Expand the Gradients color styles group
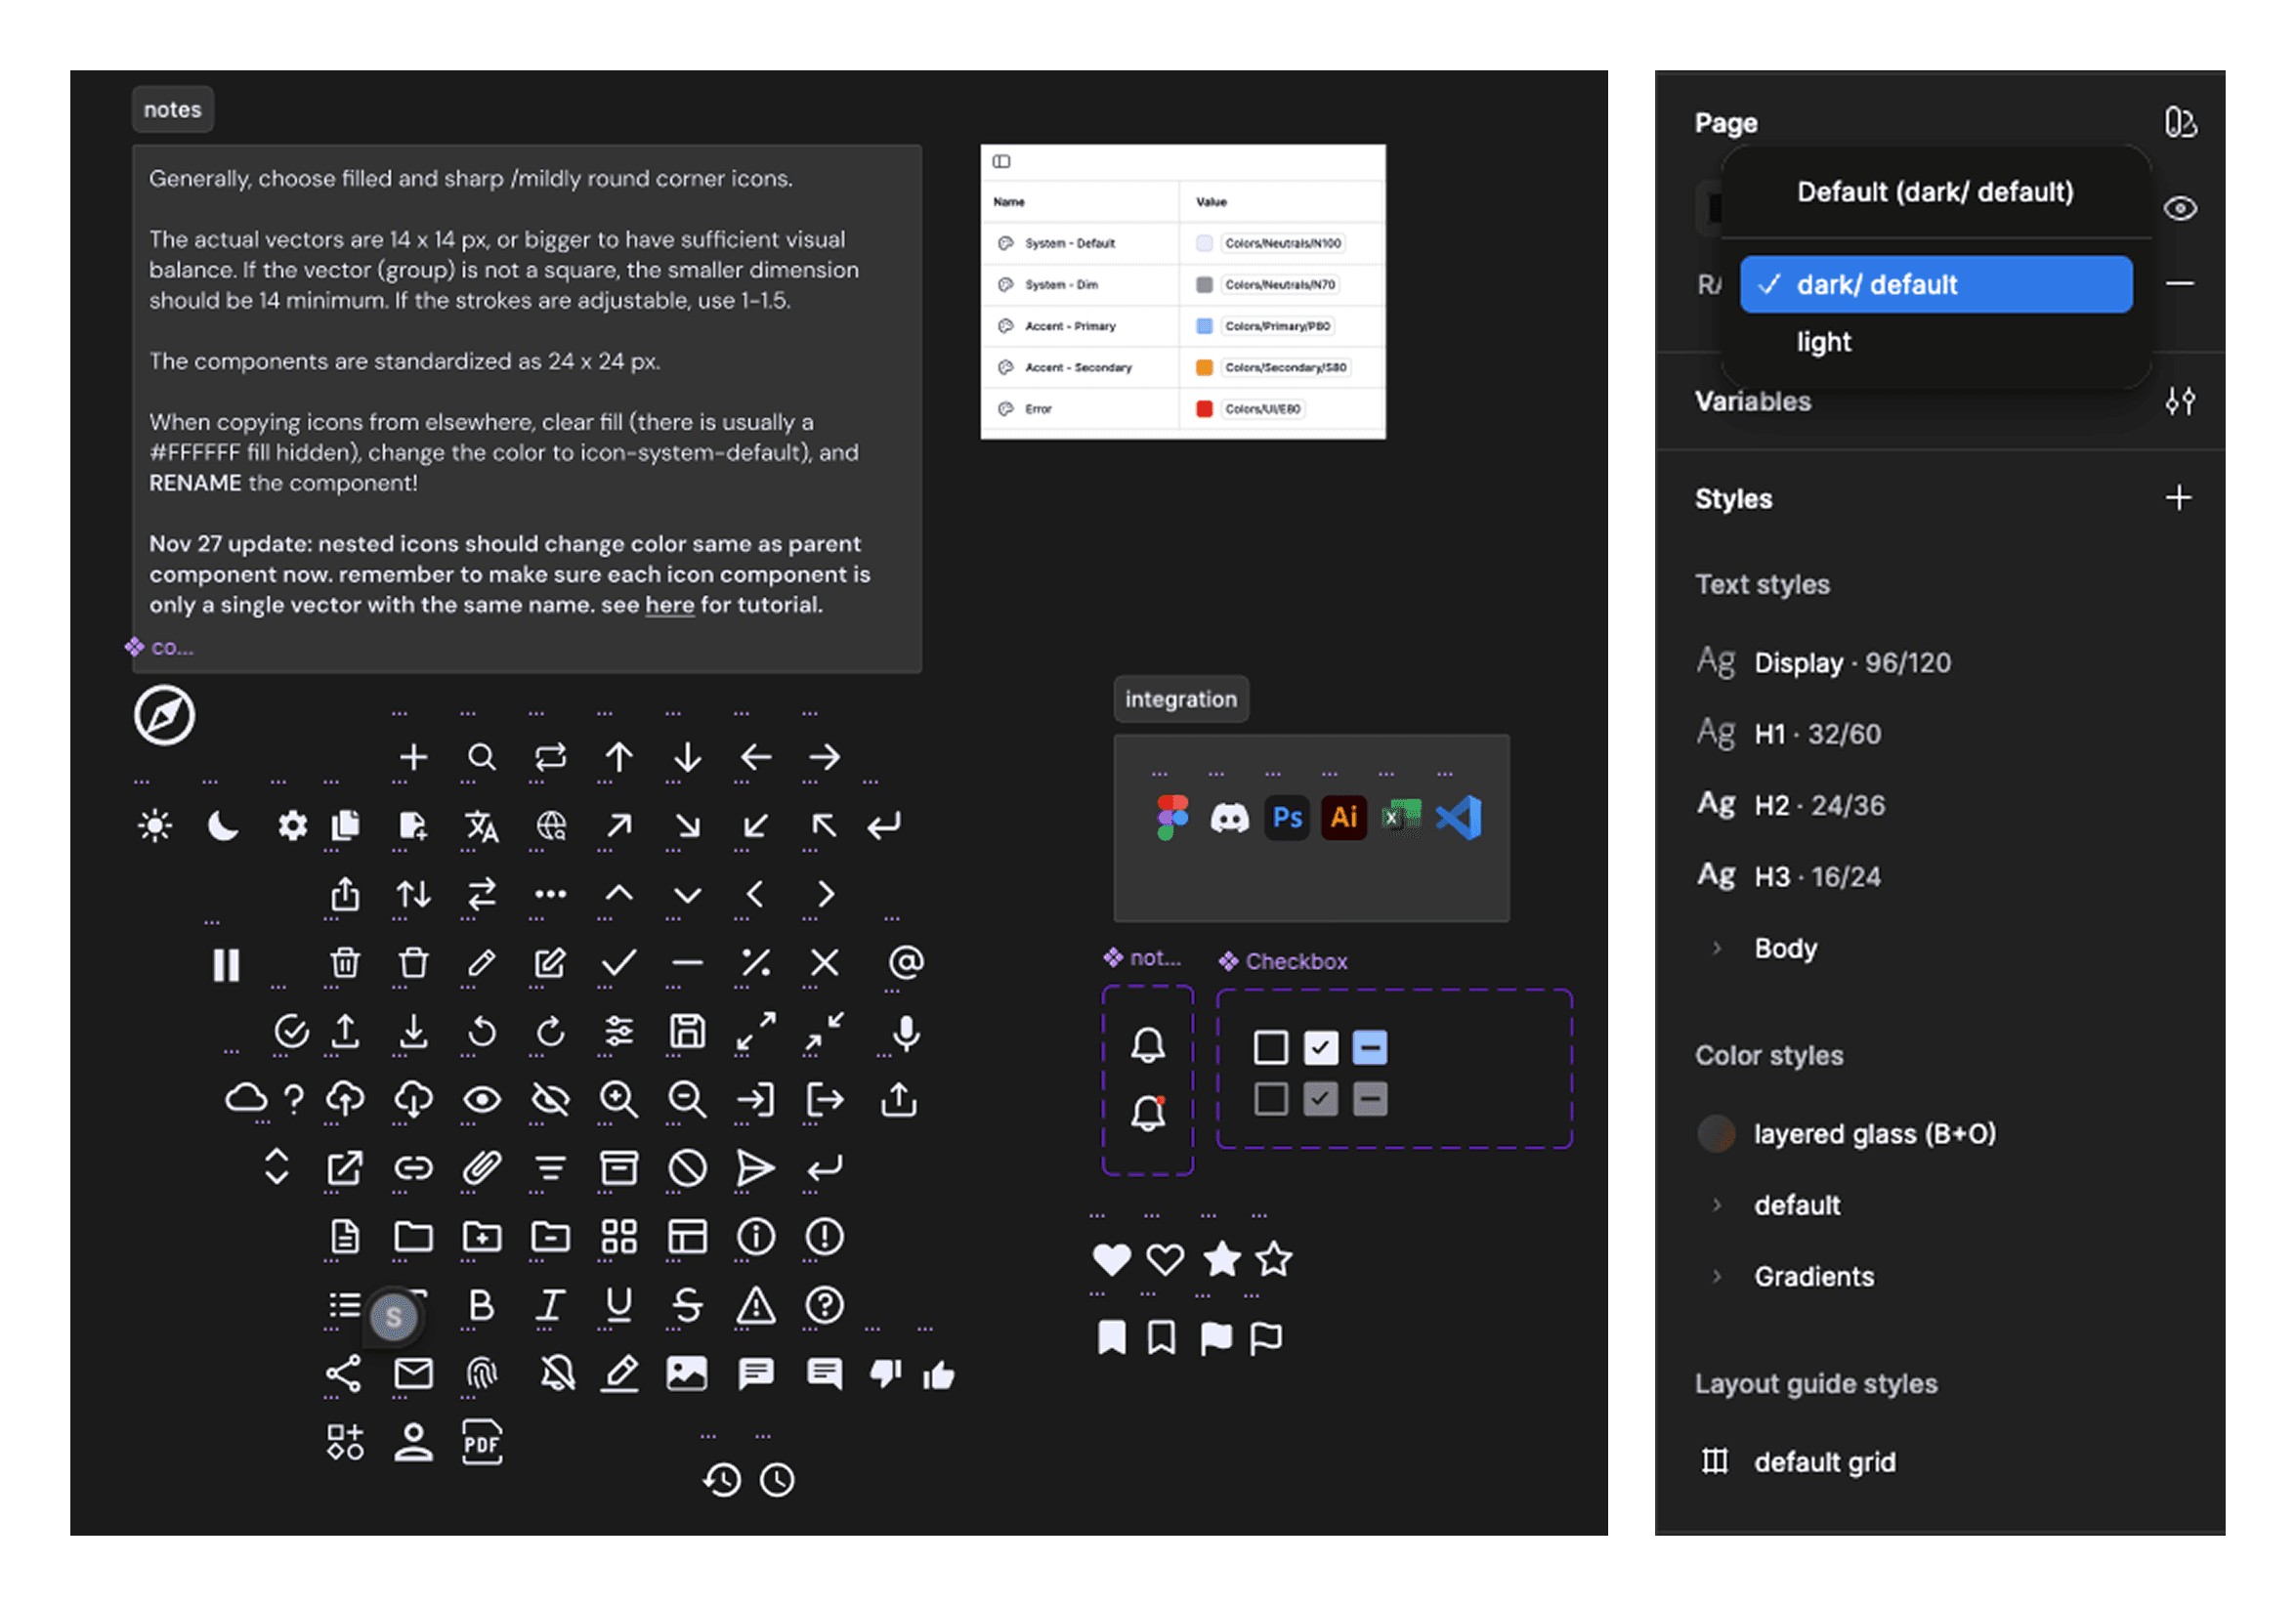 click(x=1717, y=1277)
